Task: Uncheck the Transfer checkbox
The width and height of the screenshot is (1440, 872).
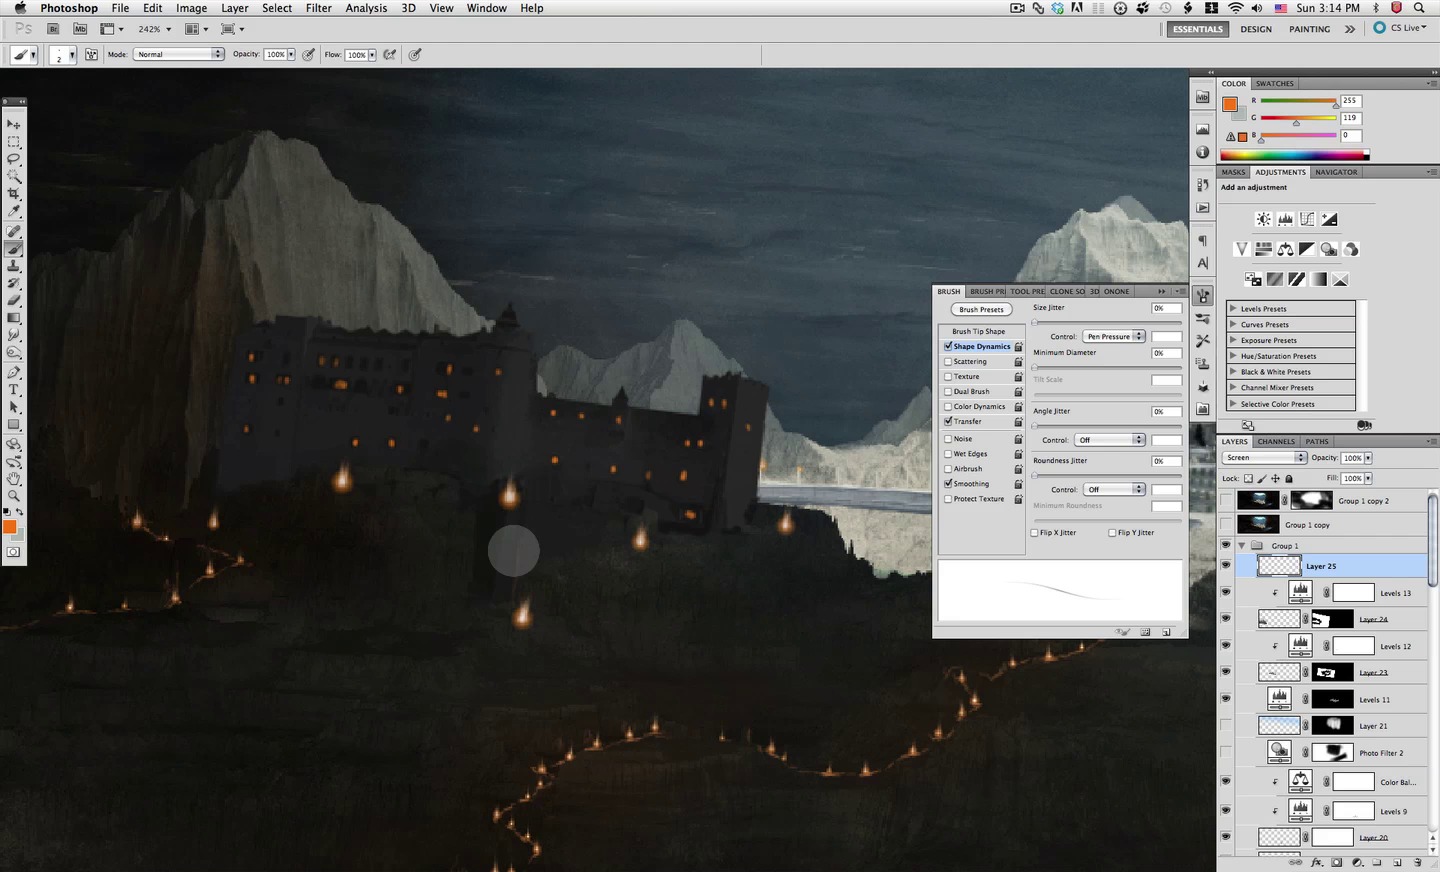Action: point(948,421)
